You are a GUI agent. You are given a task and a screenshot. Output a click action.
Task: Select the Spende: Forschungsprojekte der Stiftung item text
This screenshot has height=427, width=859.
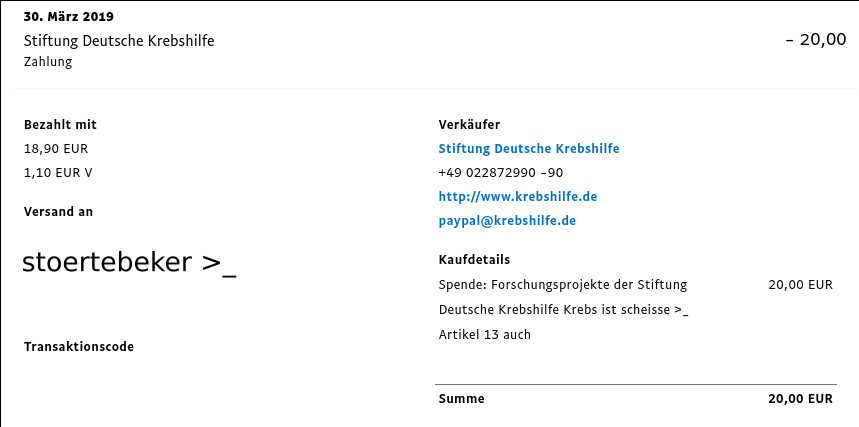coord(563,285)
